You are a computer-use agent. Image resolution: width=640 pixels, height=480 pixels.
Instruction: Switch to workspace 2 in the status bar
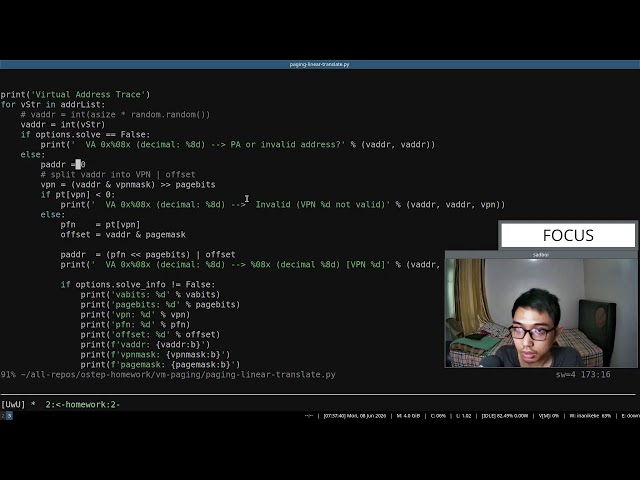(2, 416)
